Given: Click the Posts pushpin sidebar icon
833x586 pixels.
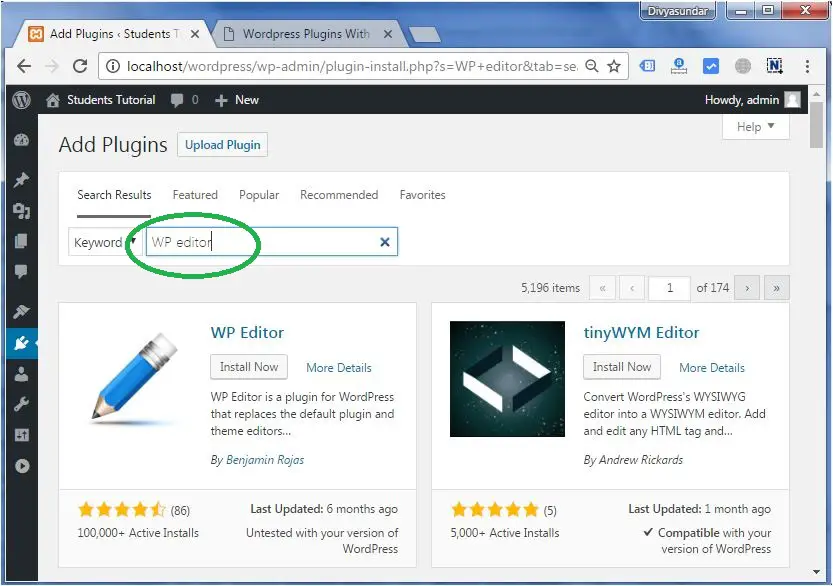Looking at the screenshot, I should [21, 180].
